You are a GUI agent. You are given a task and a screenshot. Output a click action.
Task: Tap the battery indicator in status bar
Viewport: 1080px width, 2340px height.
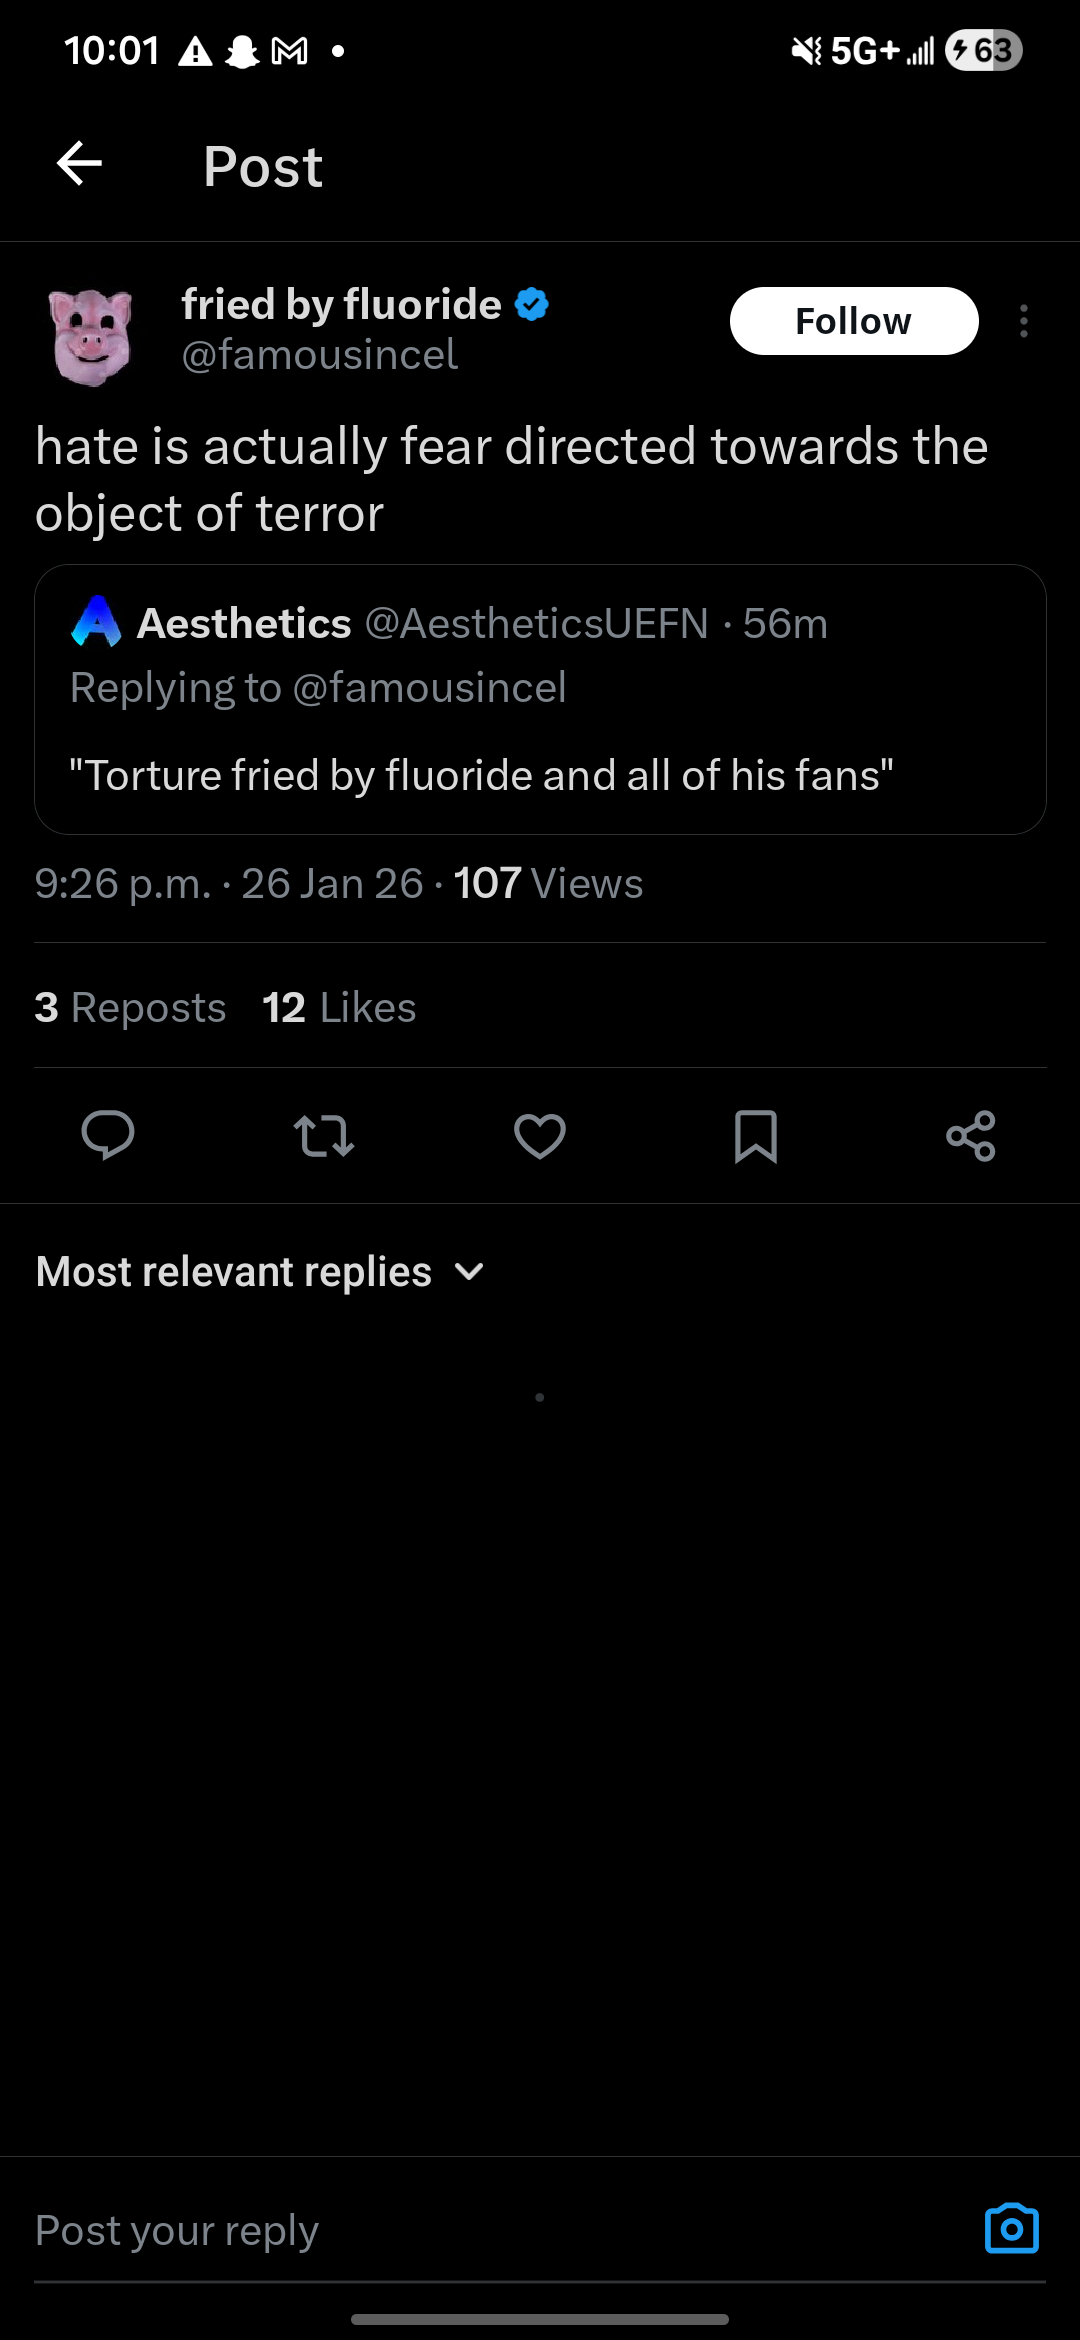coord(983,50)
